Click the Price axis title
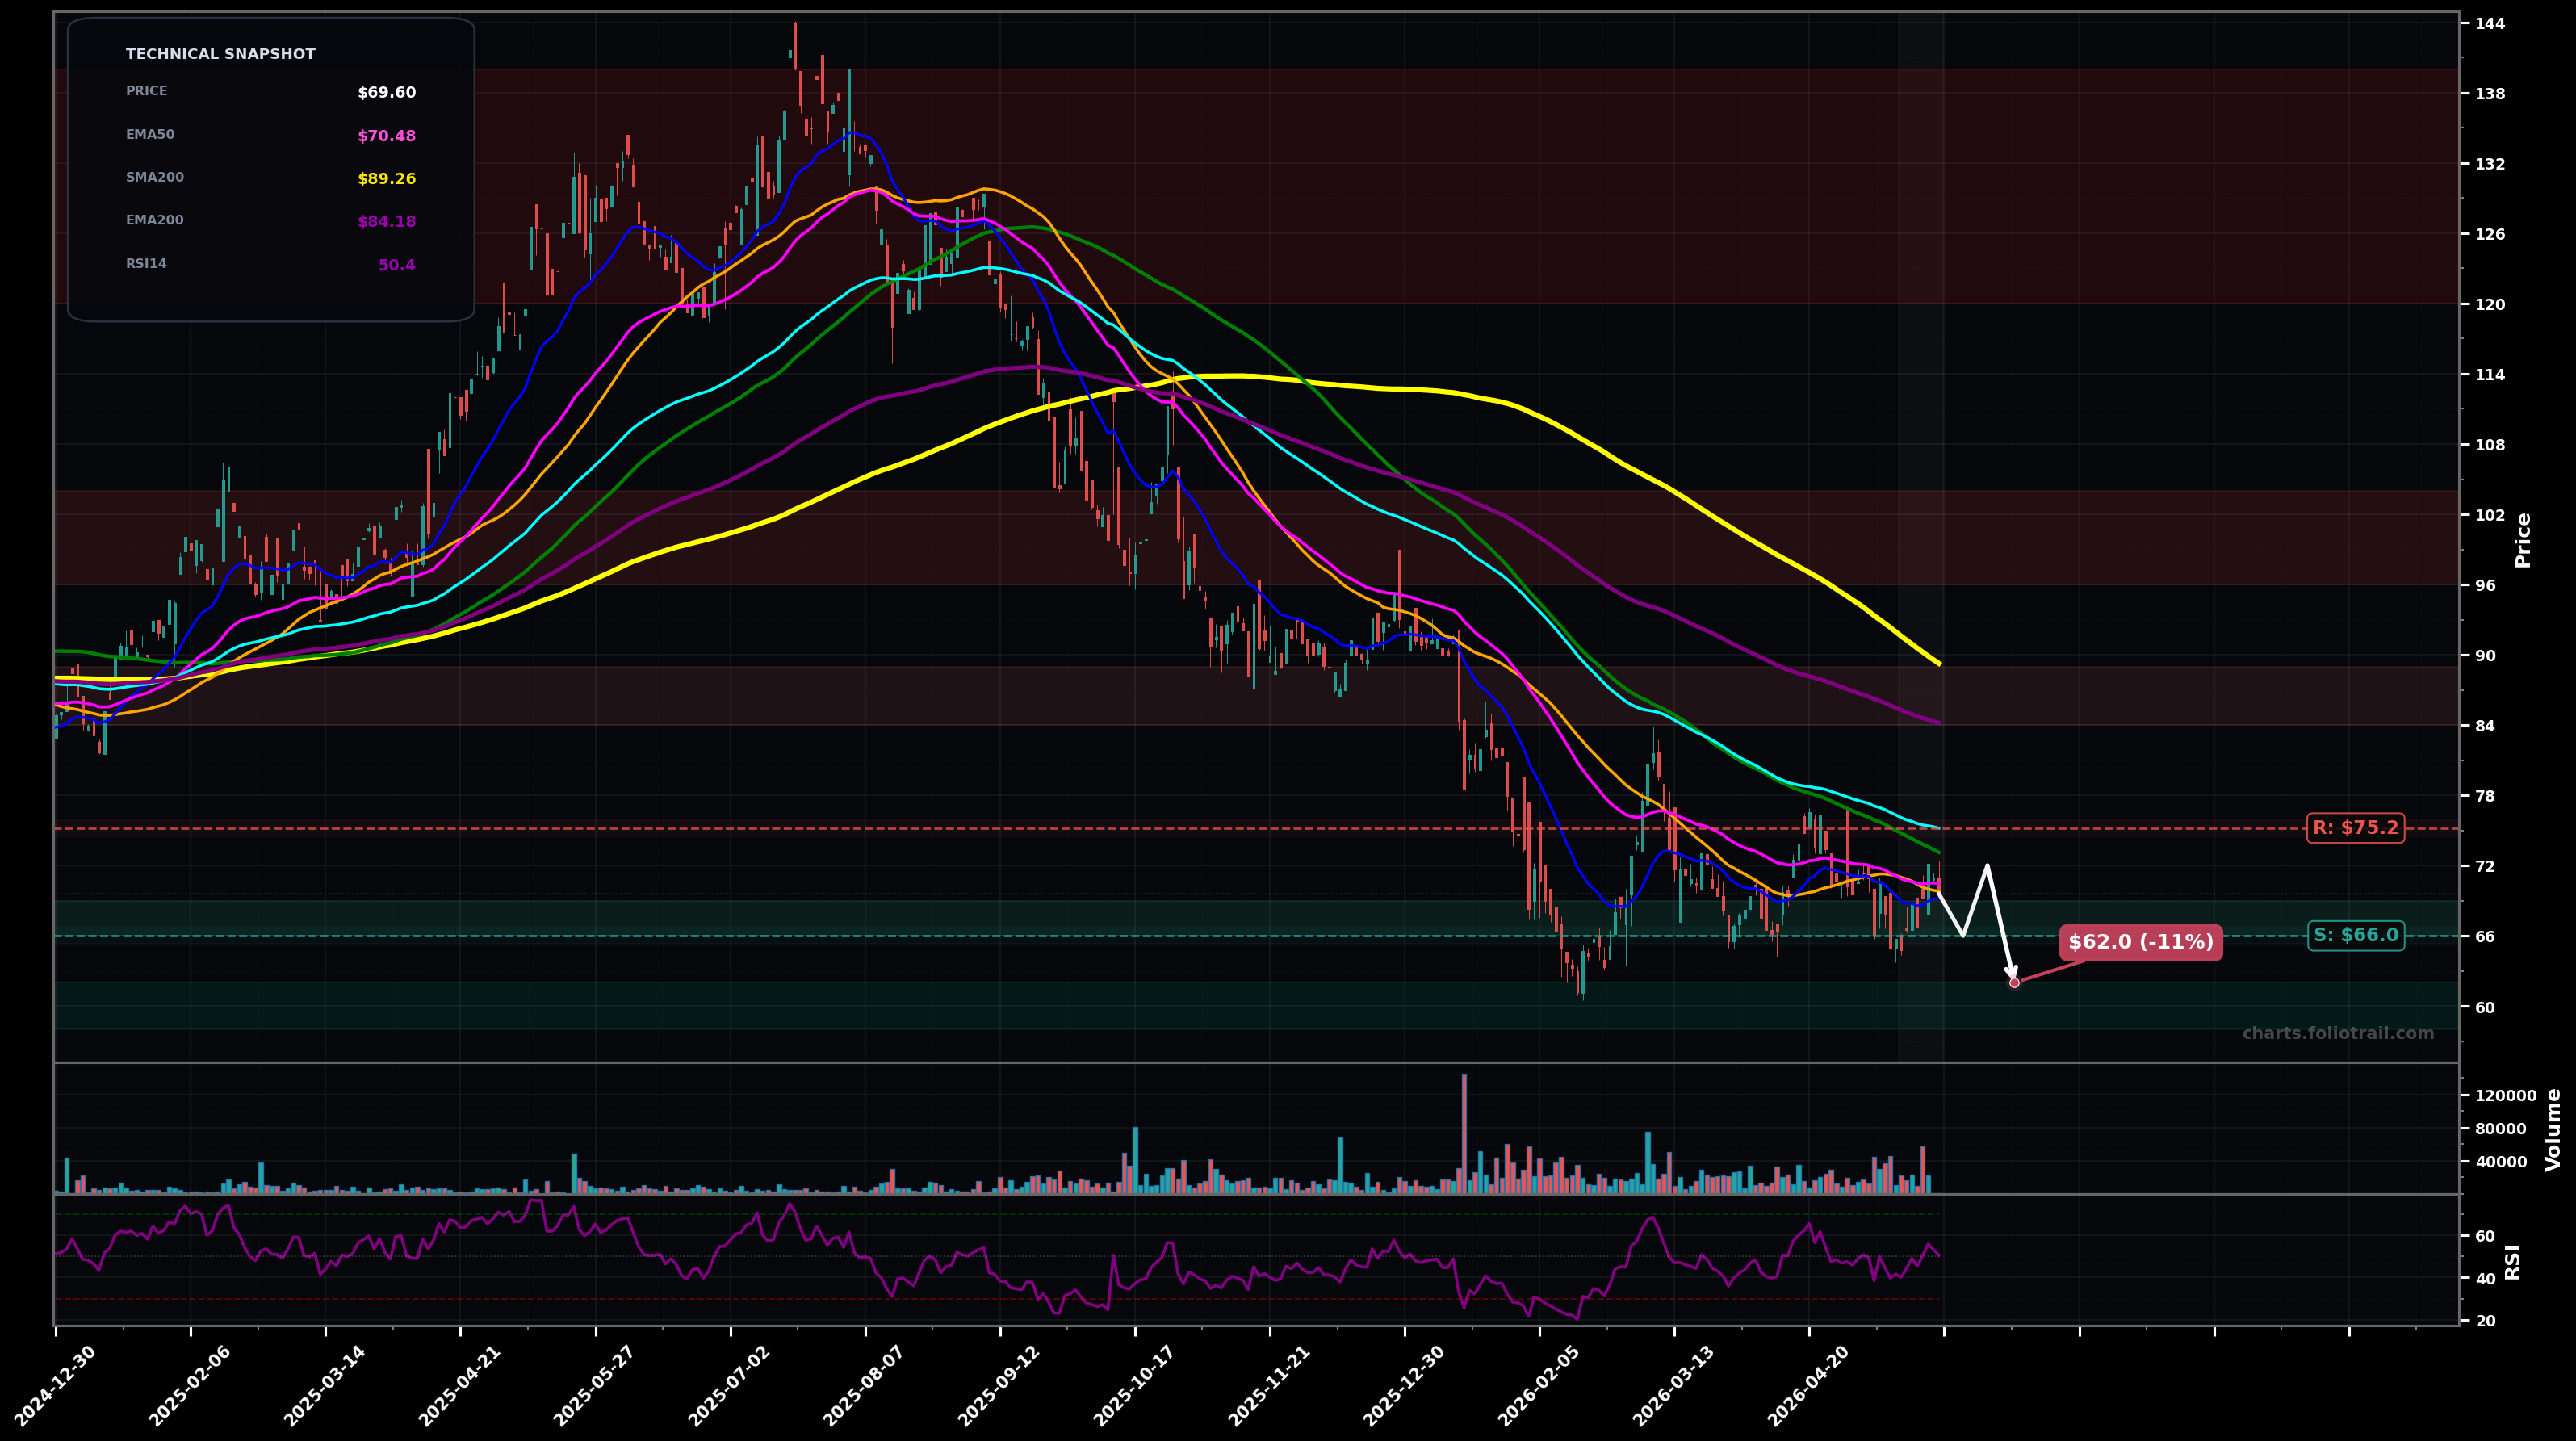 pyautogui.click(x=2523, y=540)
